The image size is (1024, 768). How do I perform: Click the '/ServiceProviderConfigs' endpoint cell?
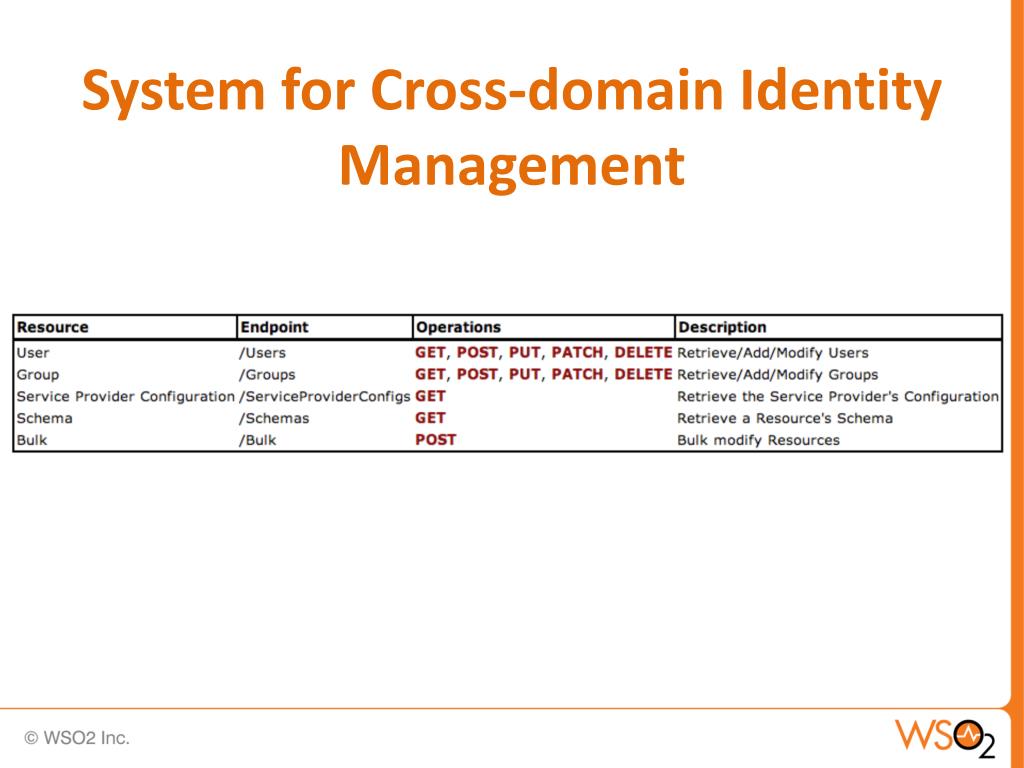point(325,396)
